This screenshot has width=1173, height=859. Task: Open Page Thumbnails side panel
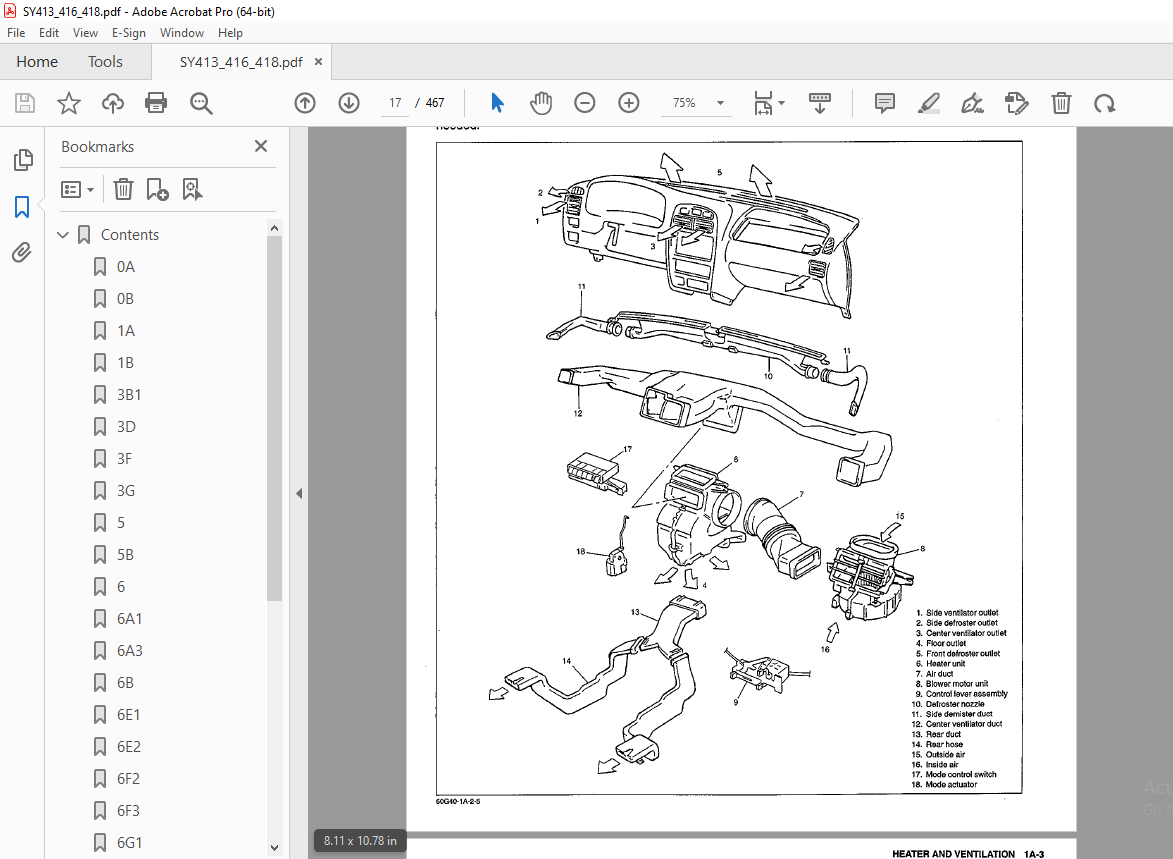pyautogui.click(x=22, y=159)
